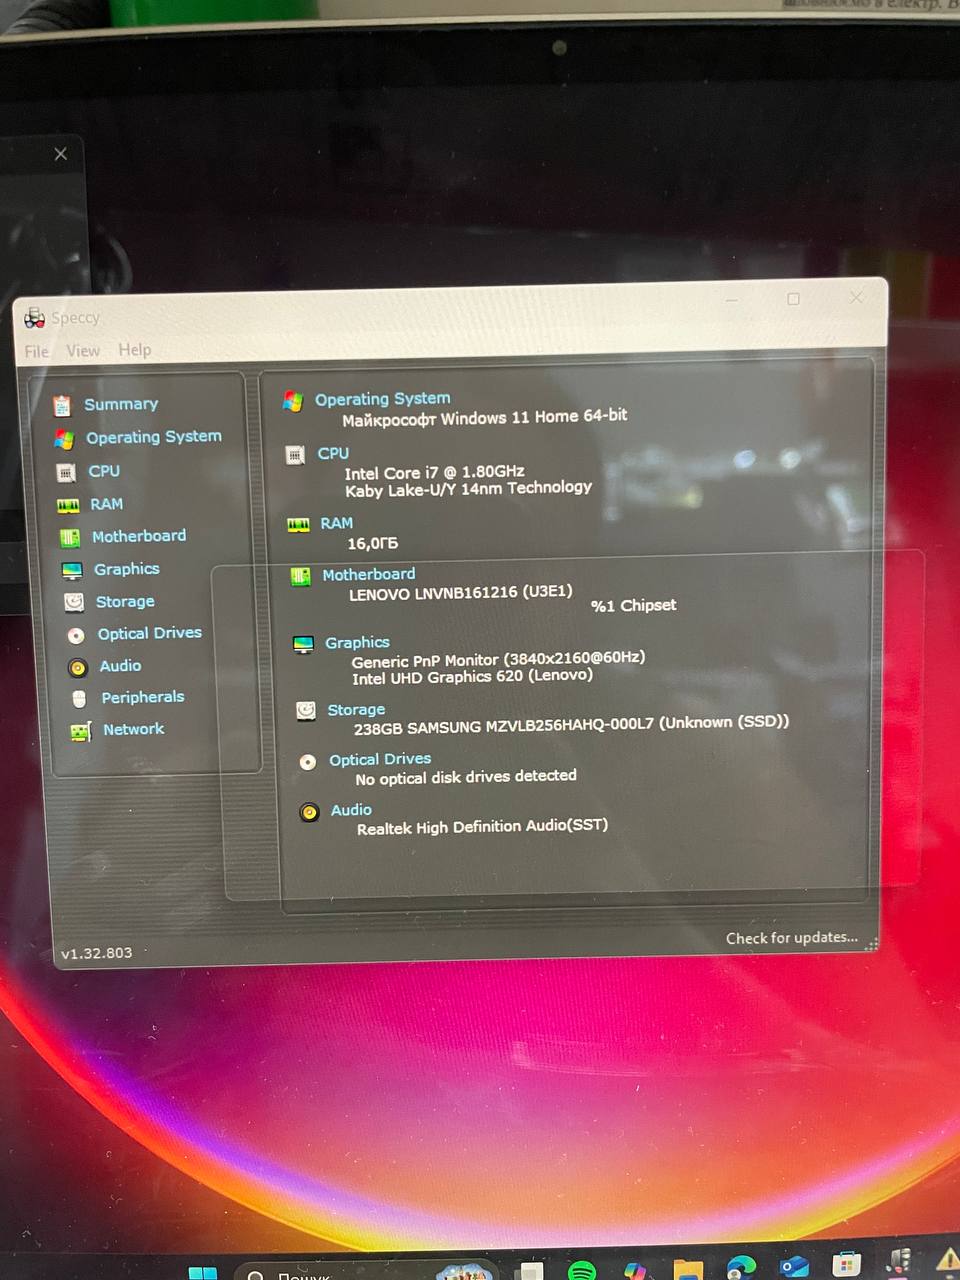This screenshot has height=1280, width=960.
Task: Open Storage in the left sidebar
Action: [124, 602]
